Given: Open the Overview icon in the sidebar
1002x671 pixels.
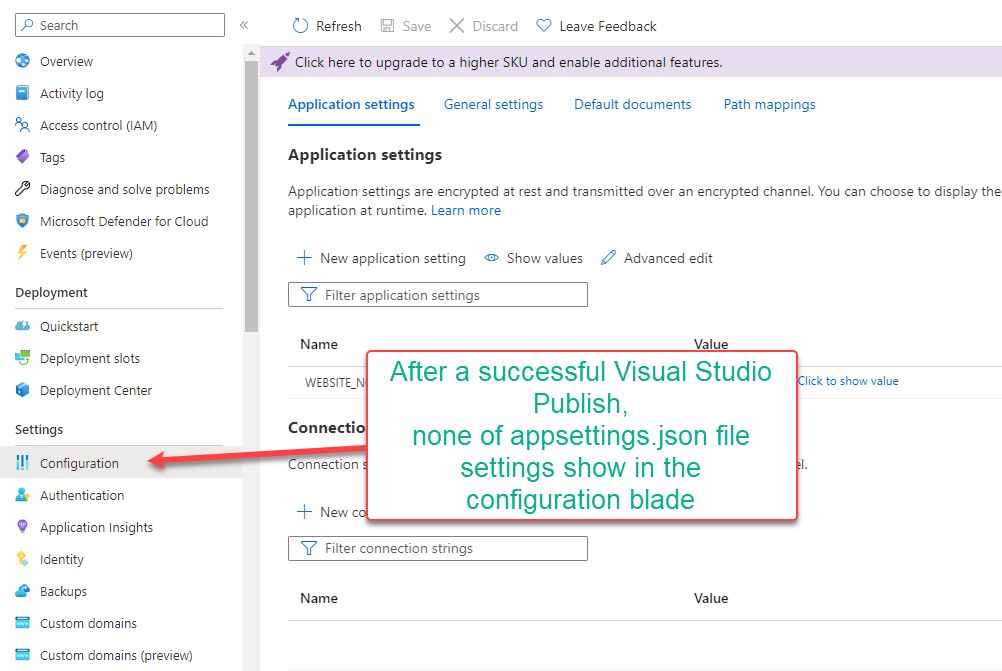Looking at the screenshot, I should [22, 61].
